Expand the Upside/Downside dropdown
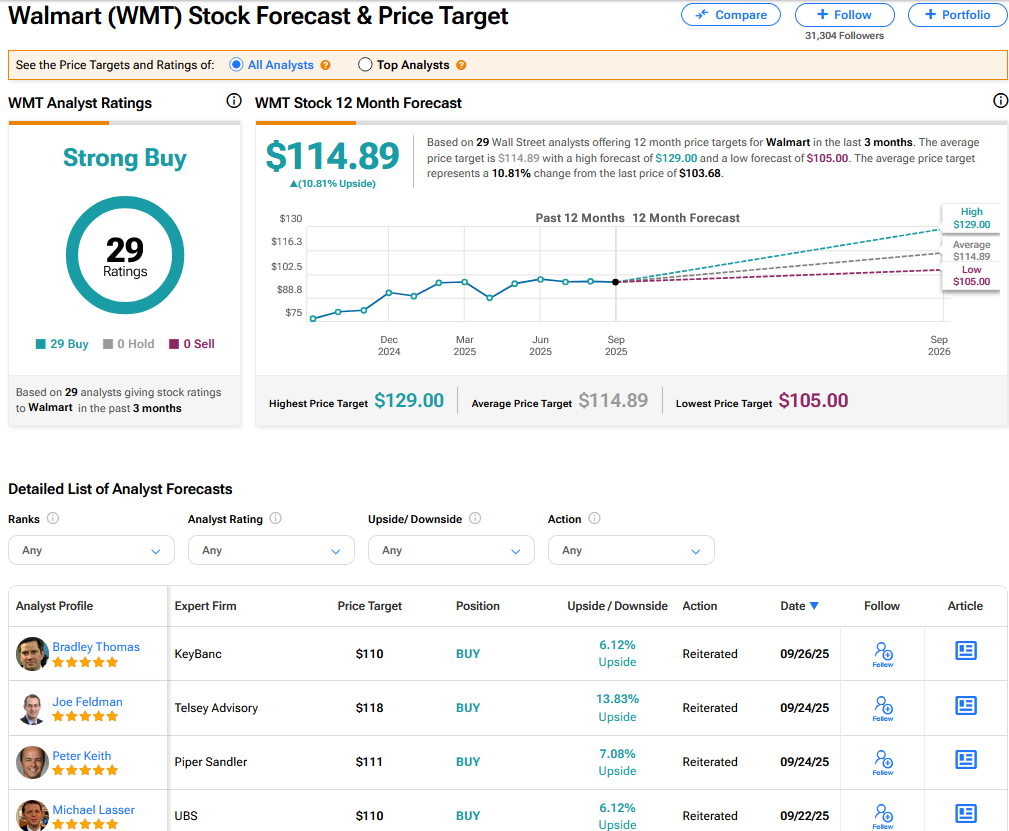 click(x=451, y=550)
